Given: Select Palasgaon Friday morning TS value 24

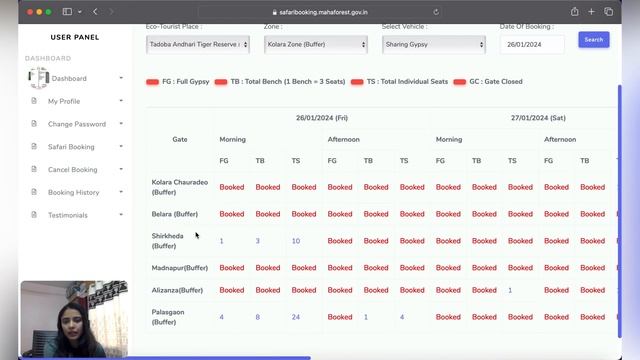Looking at the screenshot, I should 296,317.
